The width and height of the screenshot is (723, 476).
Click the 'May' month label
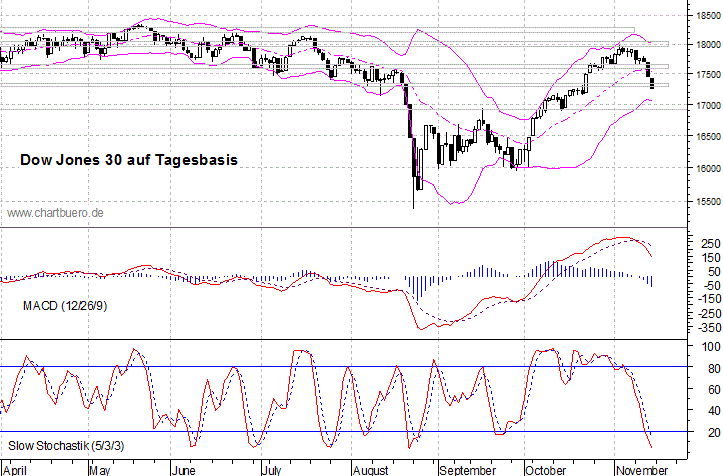[x=100, y=470]
